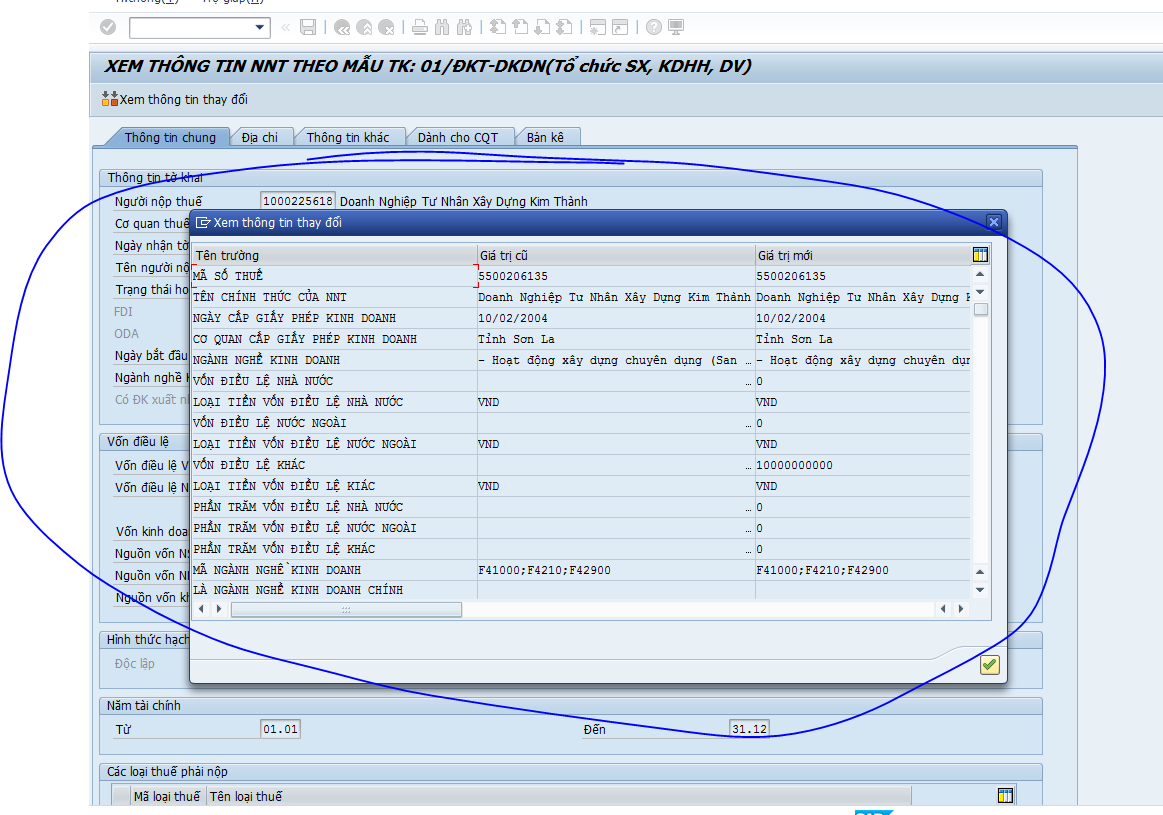Click 'MÃ SỐ THUẾ' field name cell

(x=335, y=276)
